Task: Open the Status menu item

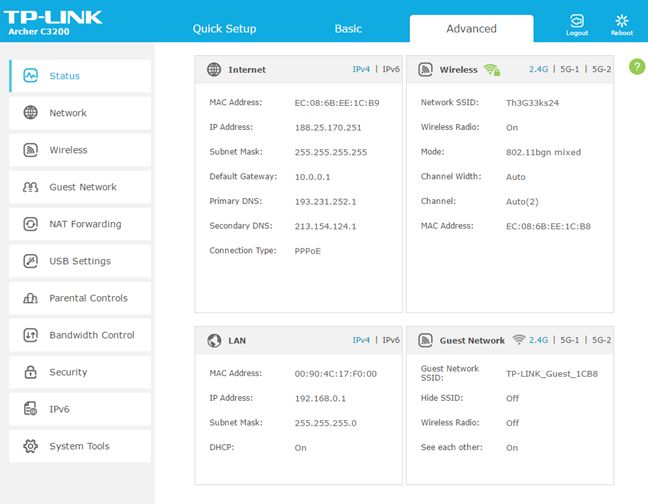Action: 80,76
